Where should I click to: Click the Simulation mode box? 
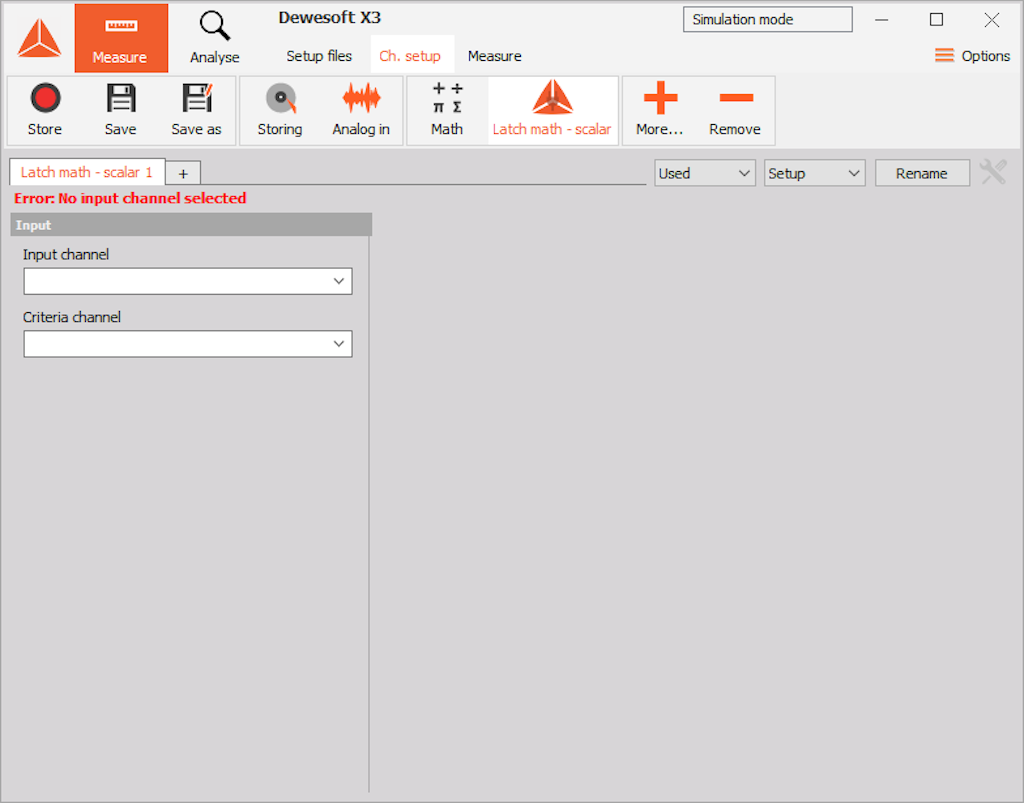767,20
